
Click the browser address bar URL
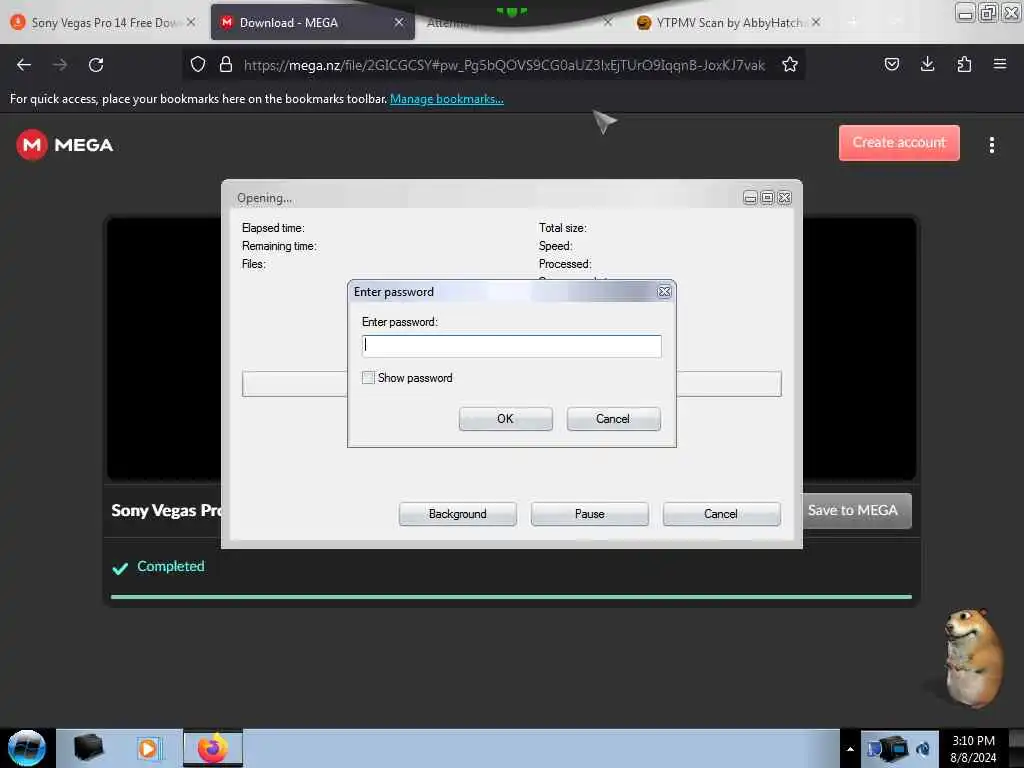pos(504,65)
